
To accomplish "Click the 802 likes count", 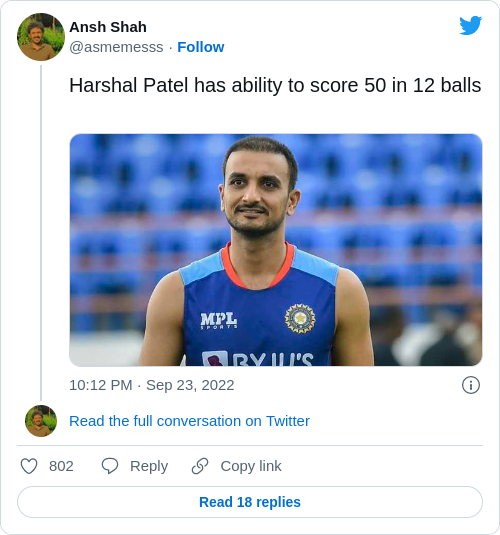I will coord(61,466).
